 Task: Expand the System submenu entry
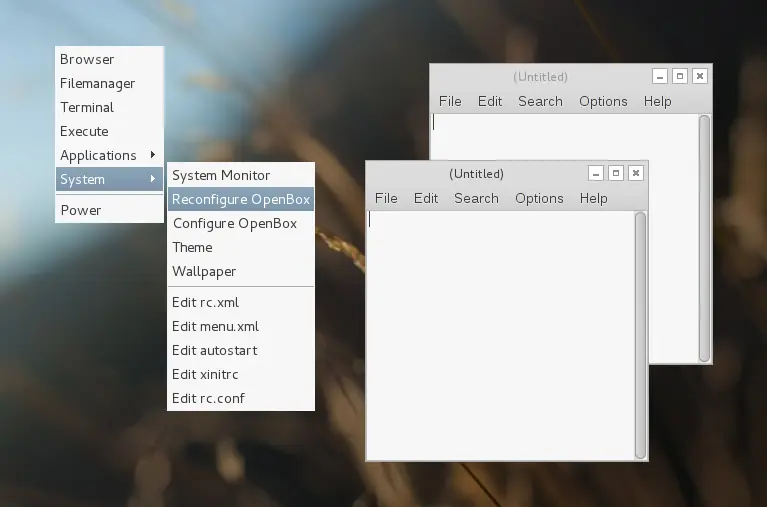click(109, 179)
